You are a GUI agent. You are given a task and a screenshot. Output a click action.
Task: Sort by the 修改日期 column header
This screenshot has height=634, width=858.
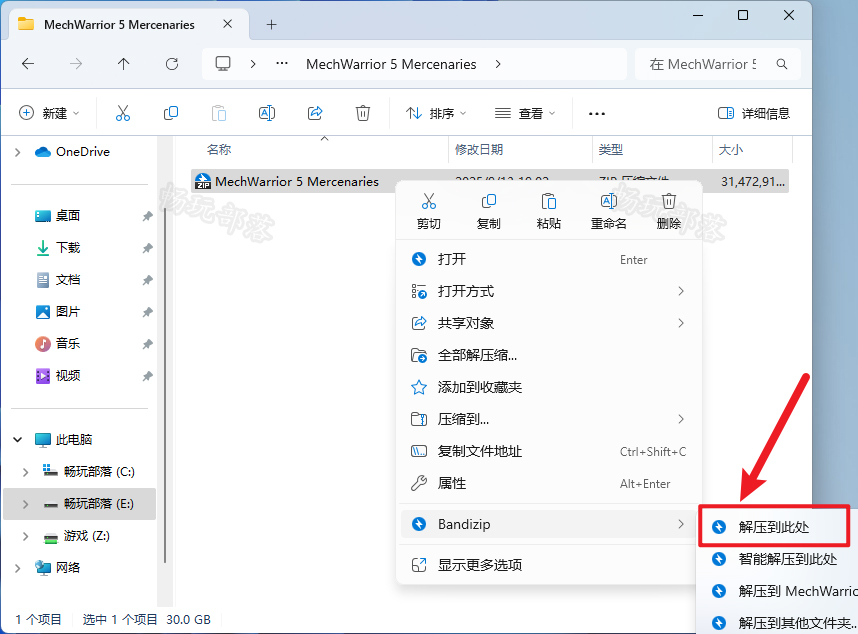tap(479, 149)
